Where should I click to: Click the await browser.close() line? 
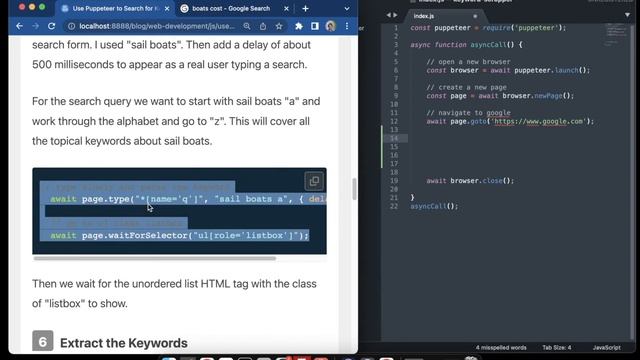(470, 181)
